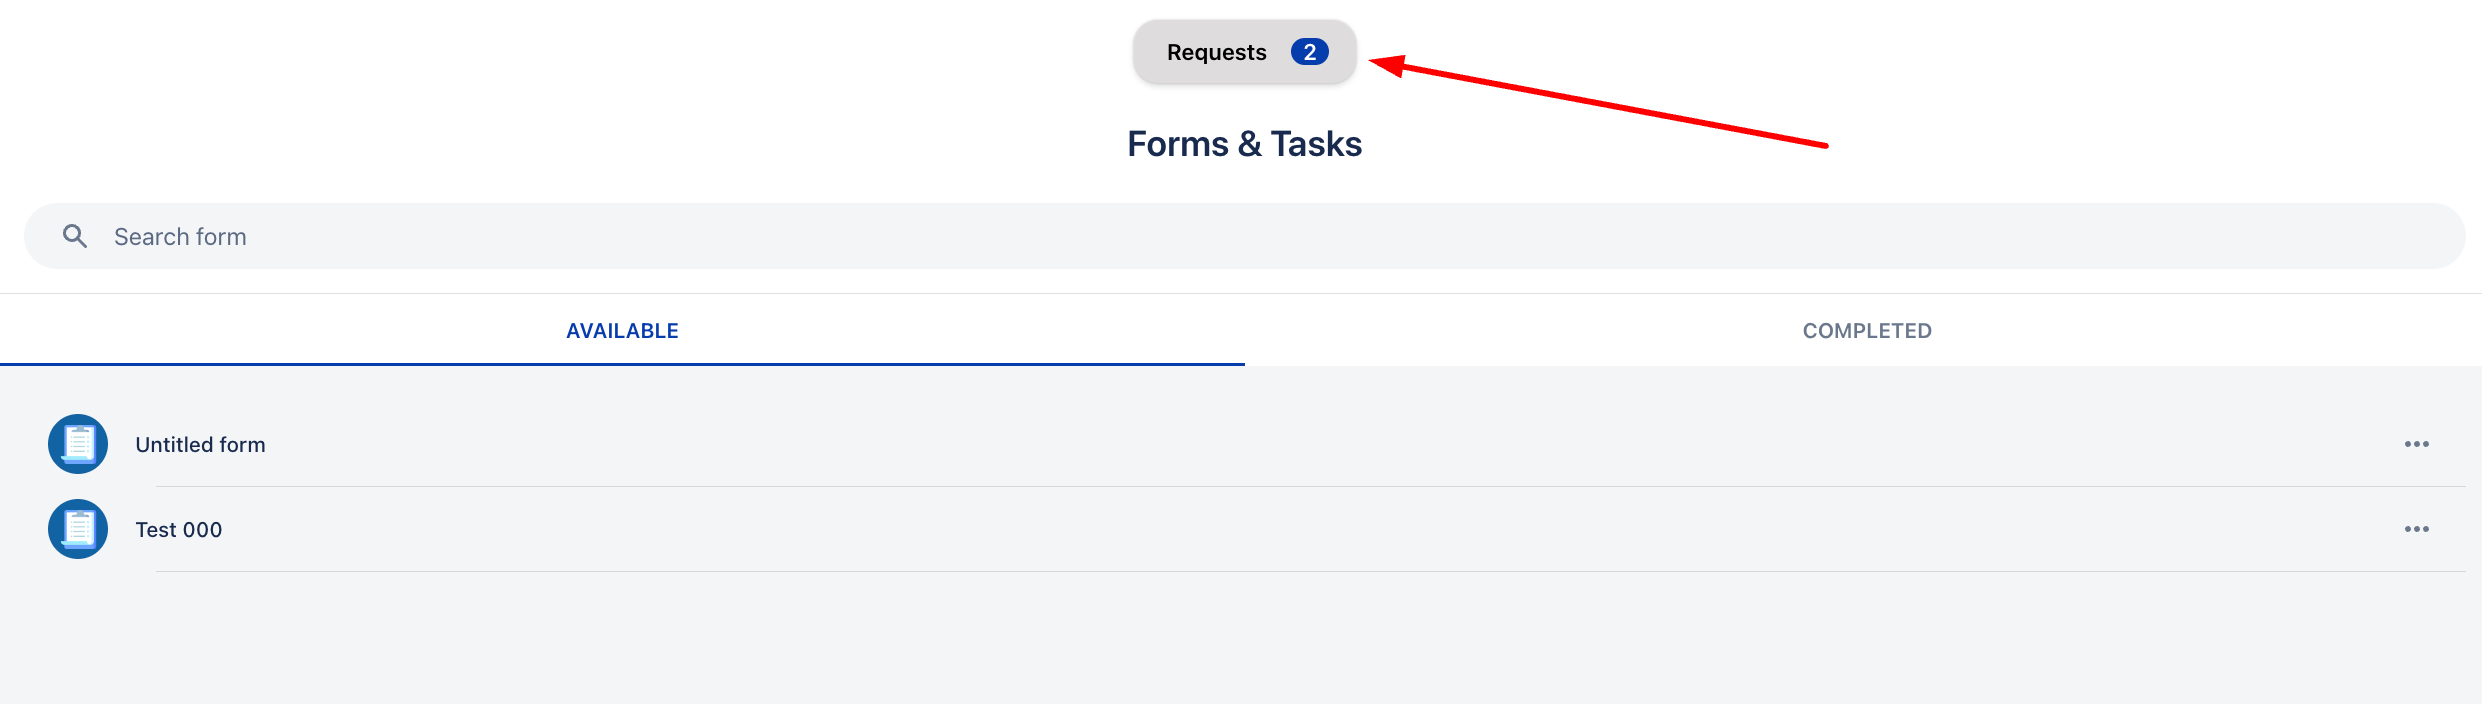Click the Forms & Tasks heading
The height and width of the screenshot is (704, 2482).
(x=1244, y=144)
